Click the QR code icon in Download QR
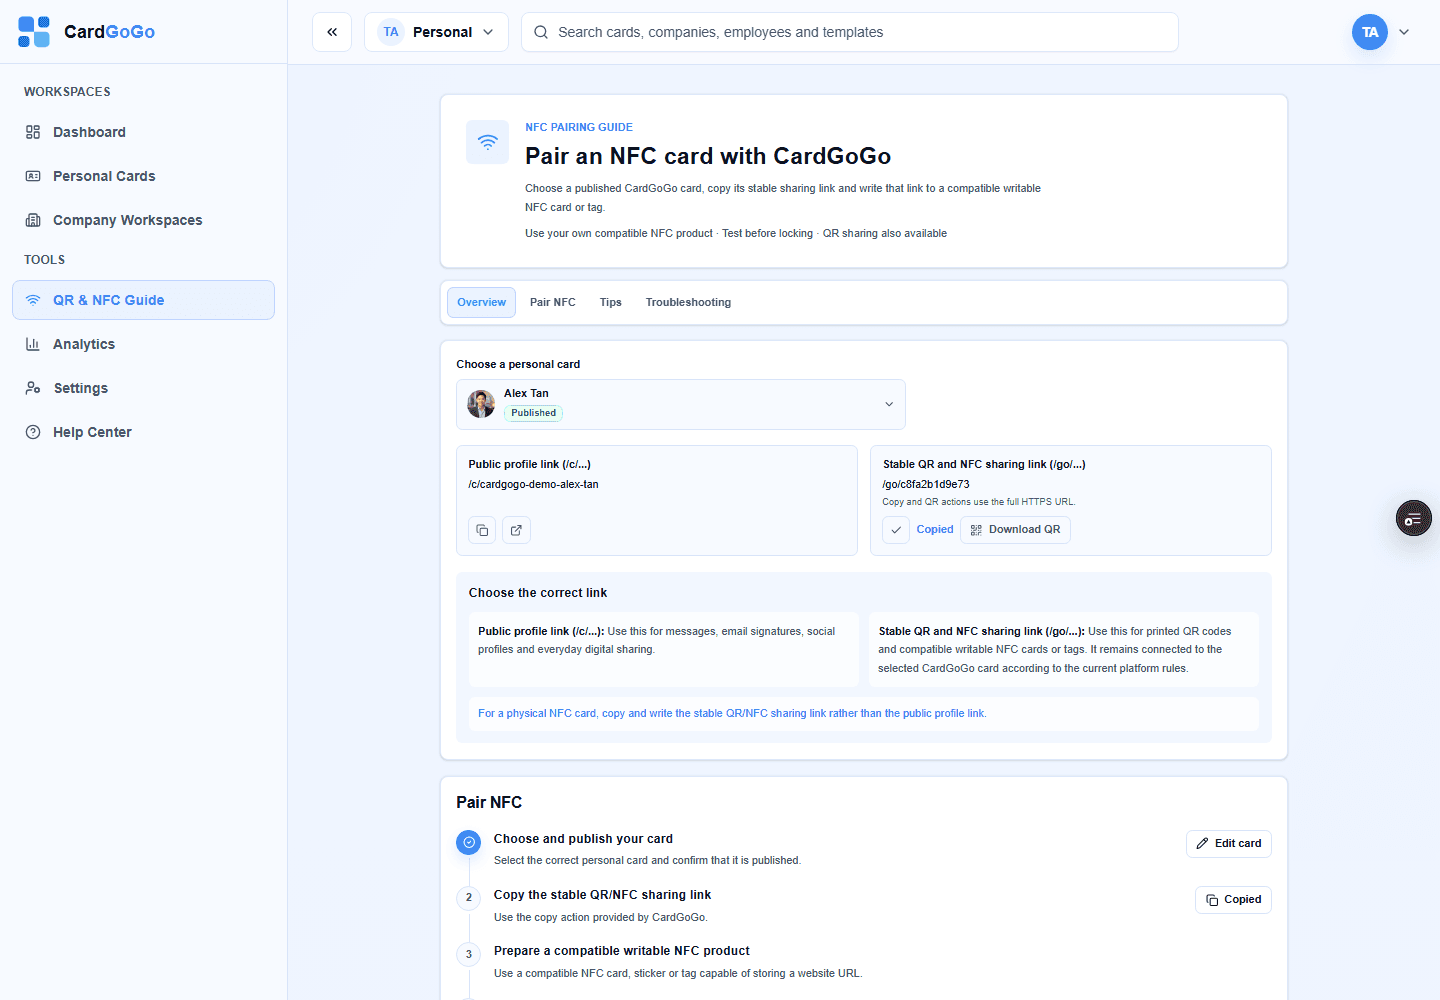1440x1000 pixels. pyautogui.click(x=976, y=530)
